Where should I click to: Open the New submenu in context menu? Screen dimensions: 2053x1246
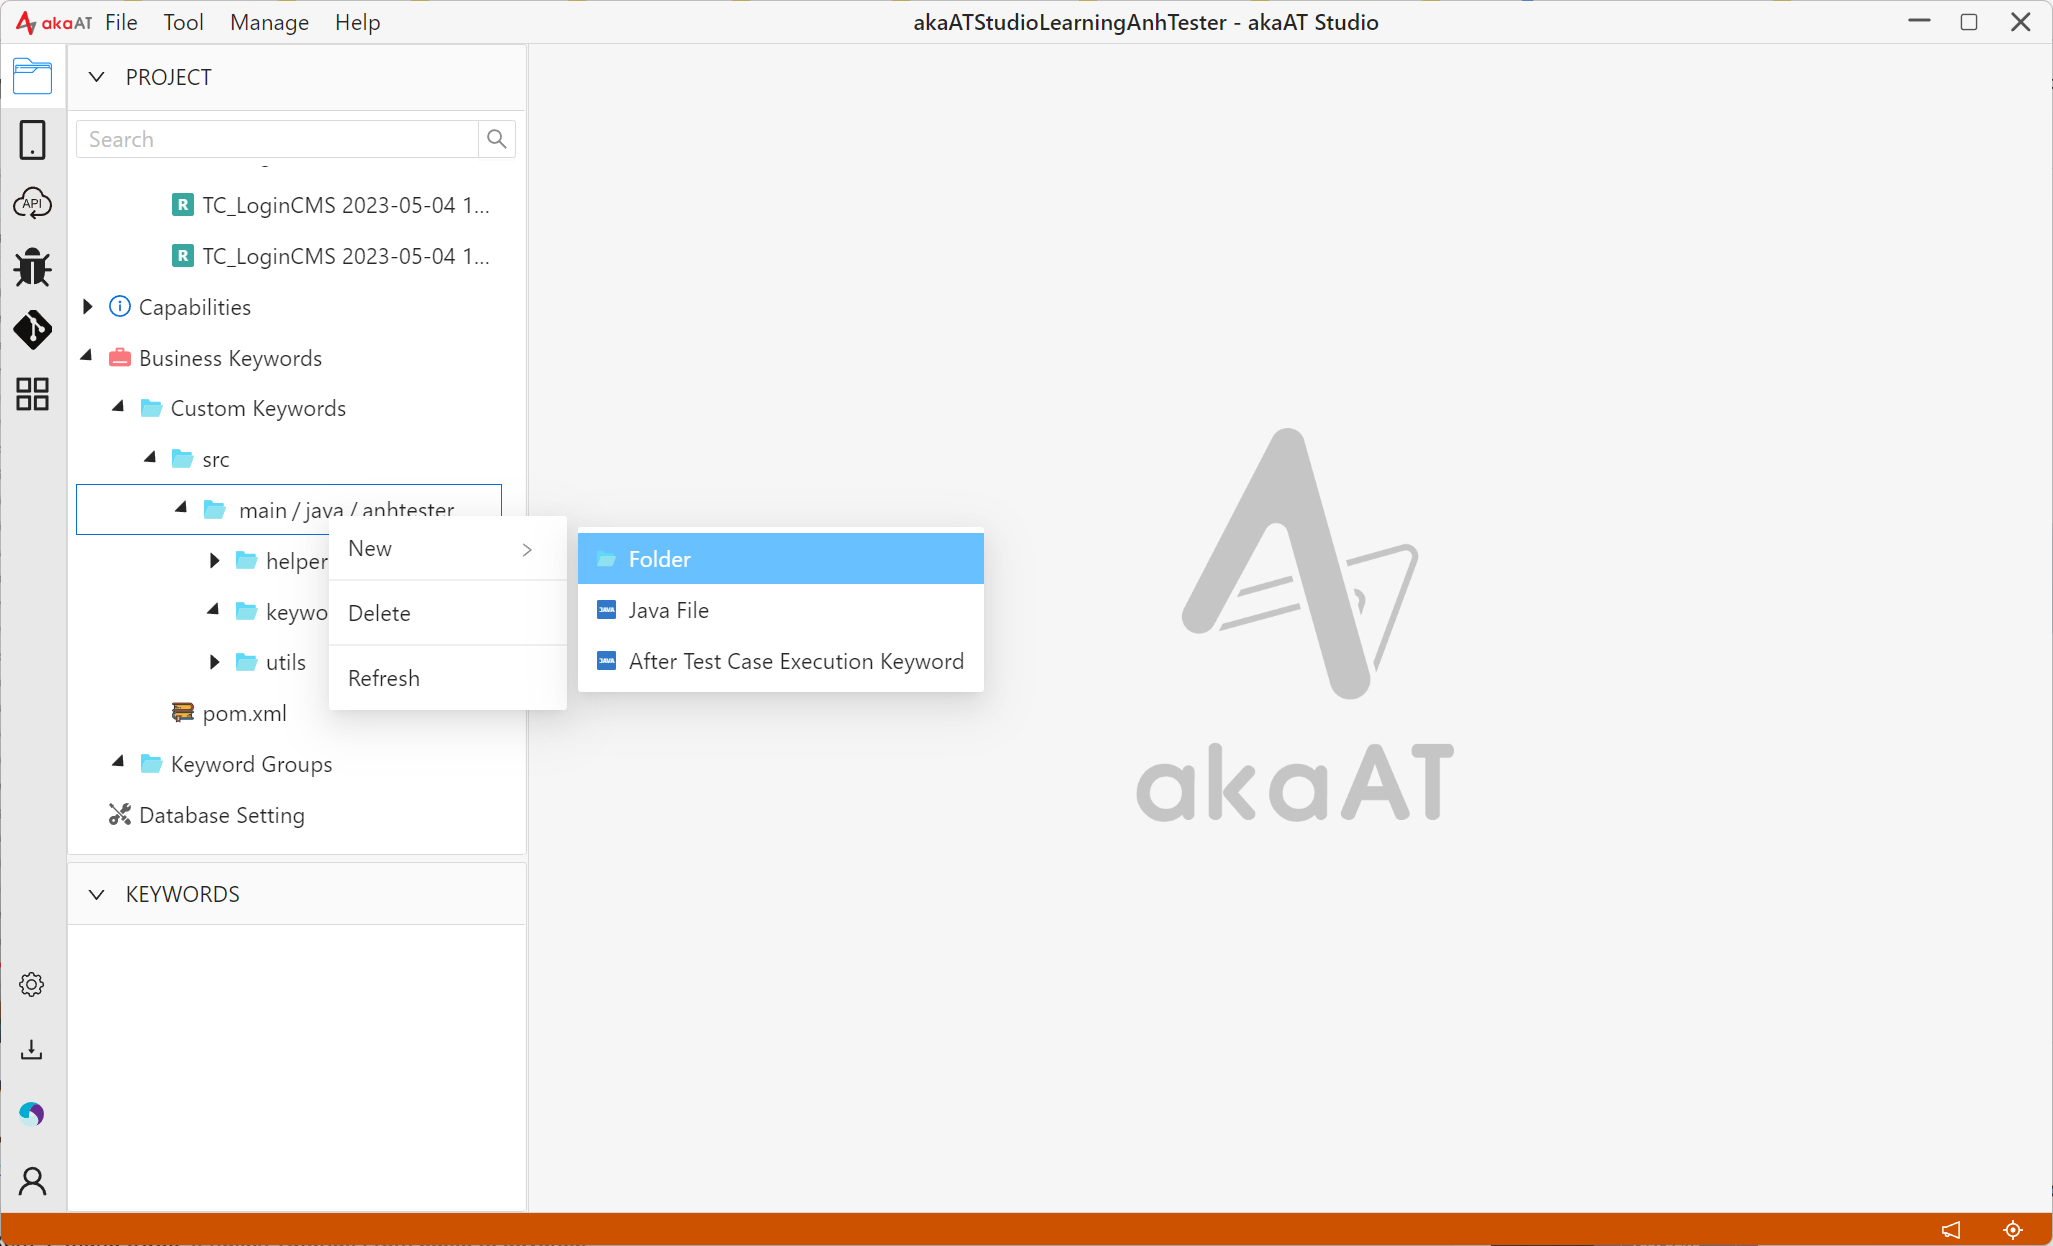pos(447,549)
